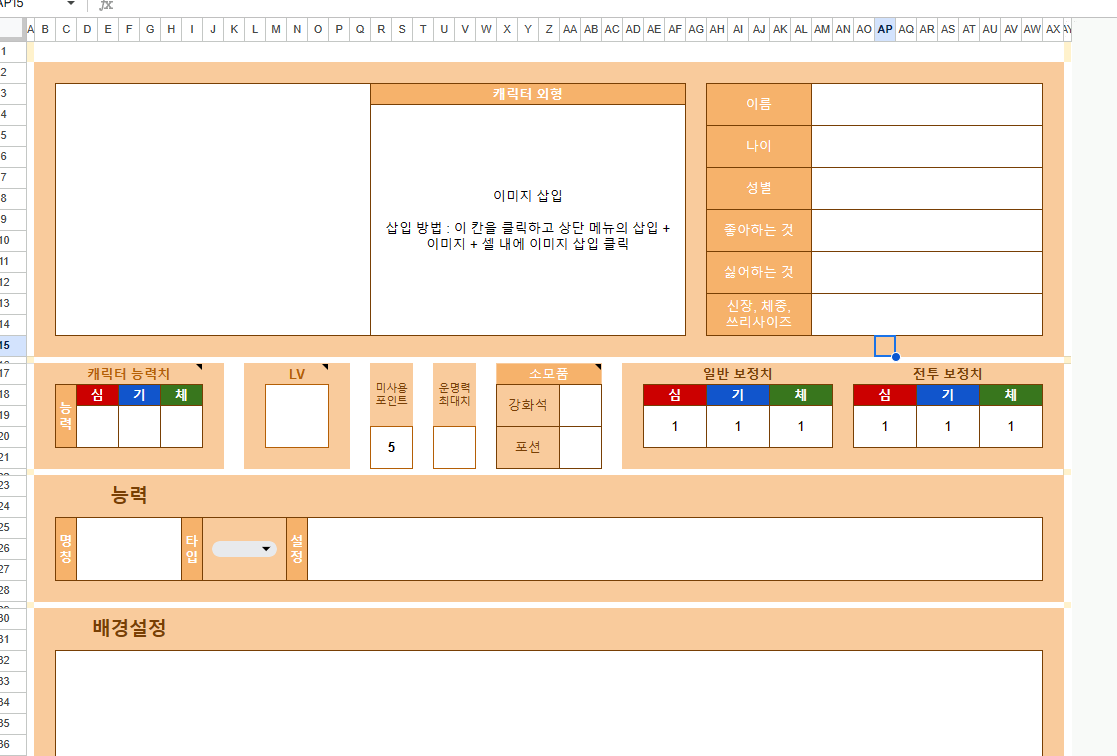Viewport: 1117px width, 756px height.
Task: Open the 타입 dropdown chip
Action: point(244,549)
